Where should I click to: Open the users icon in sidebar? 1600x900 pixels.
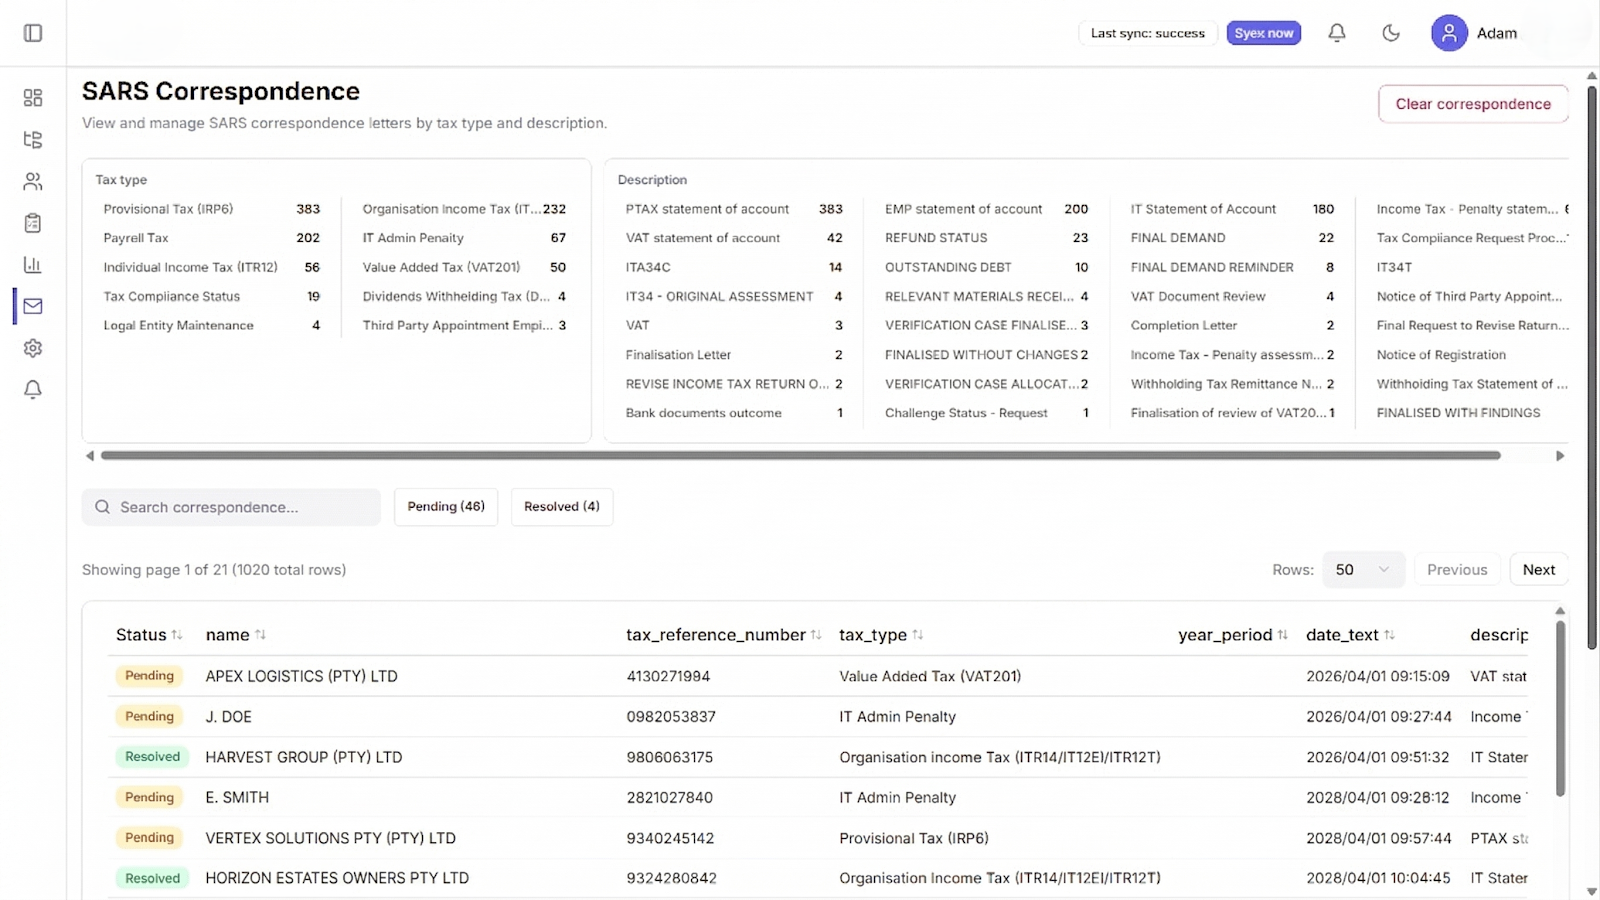33,181
